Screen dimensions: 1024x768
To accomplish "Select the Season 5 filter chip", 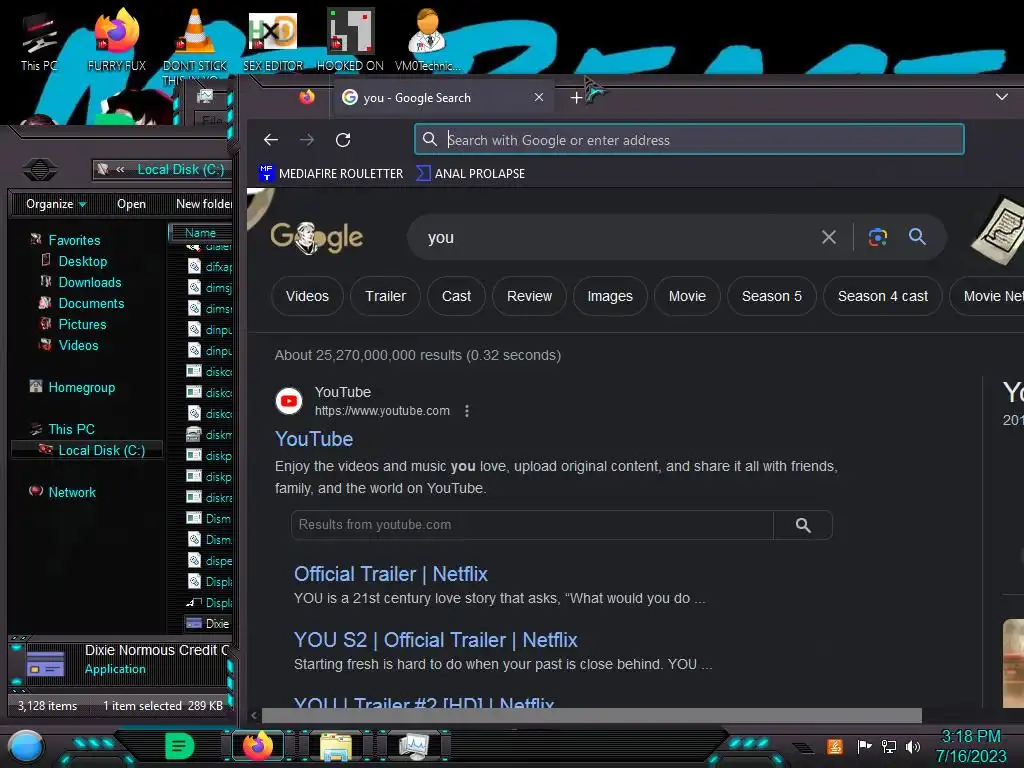I will coord(771,296).
